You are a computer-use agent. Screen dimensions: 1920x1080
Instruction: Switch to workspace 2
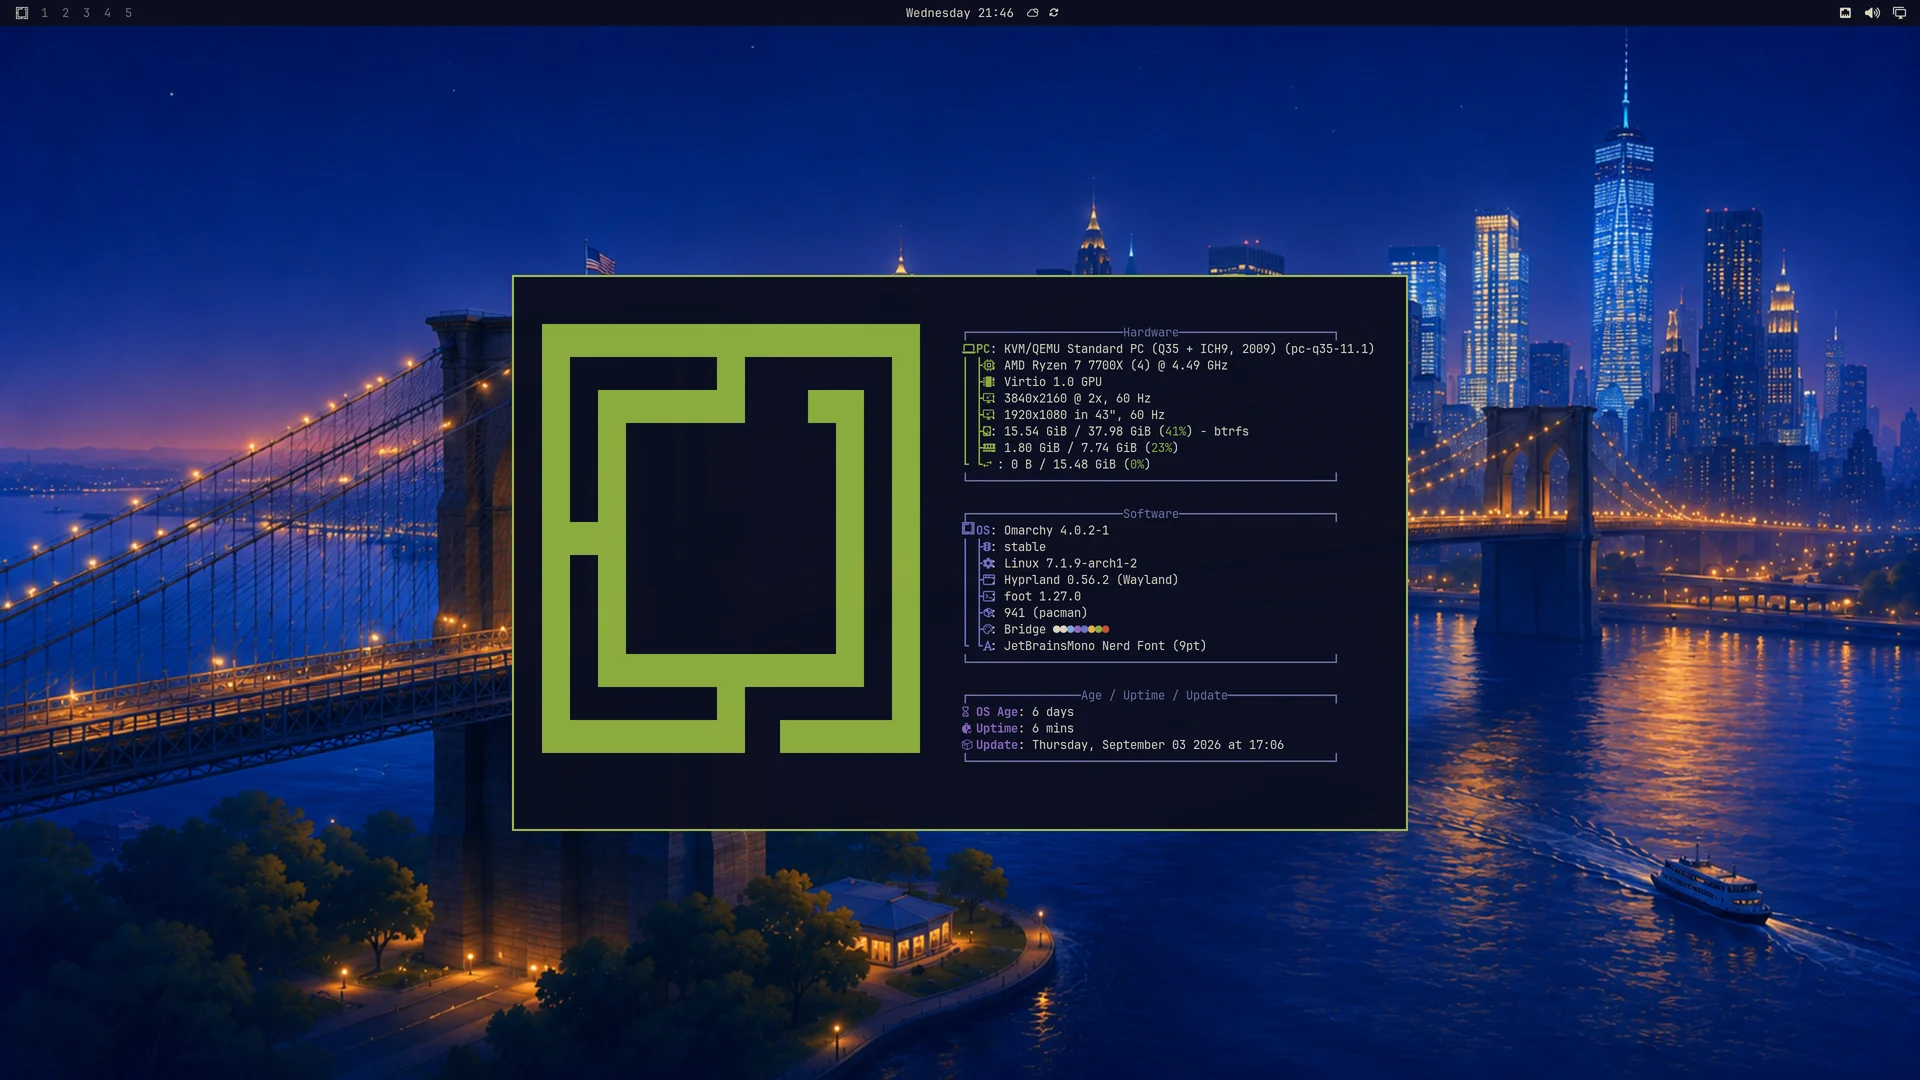66,13
